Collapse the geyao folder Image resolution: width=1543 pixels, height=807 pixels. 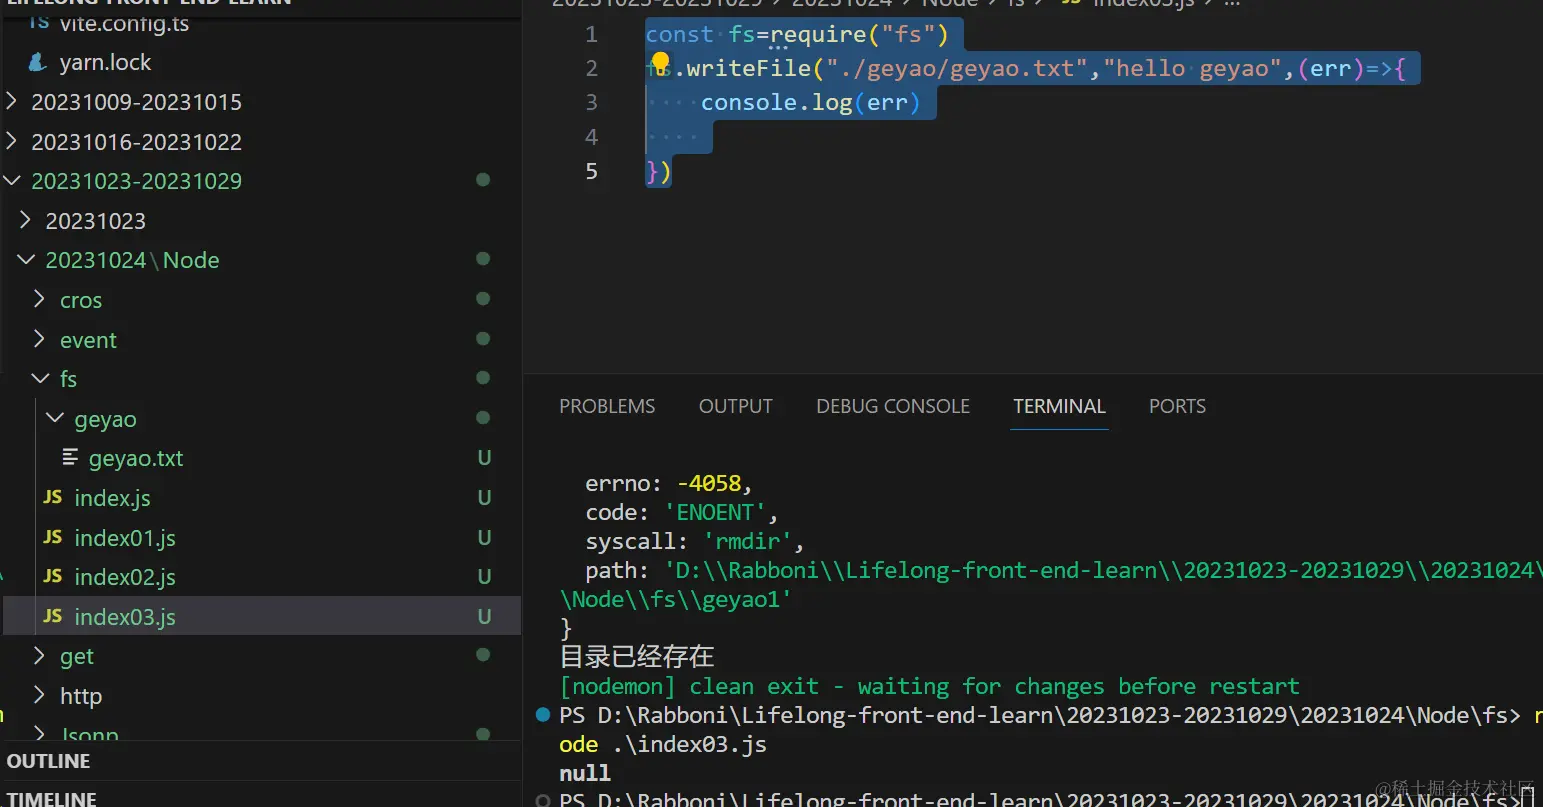[55, 418]
